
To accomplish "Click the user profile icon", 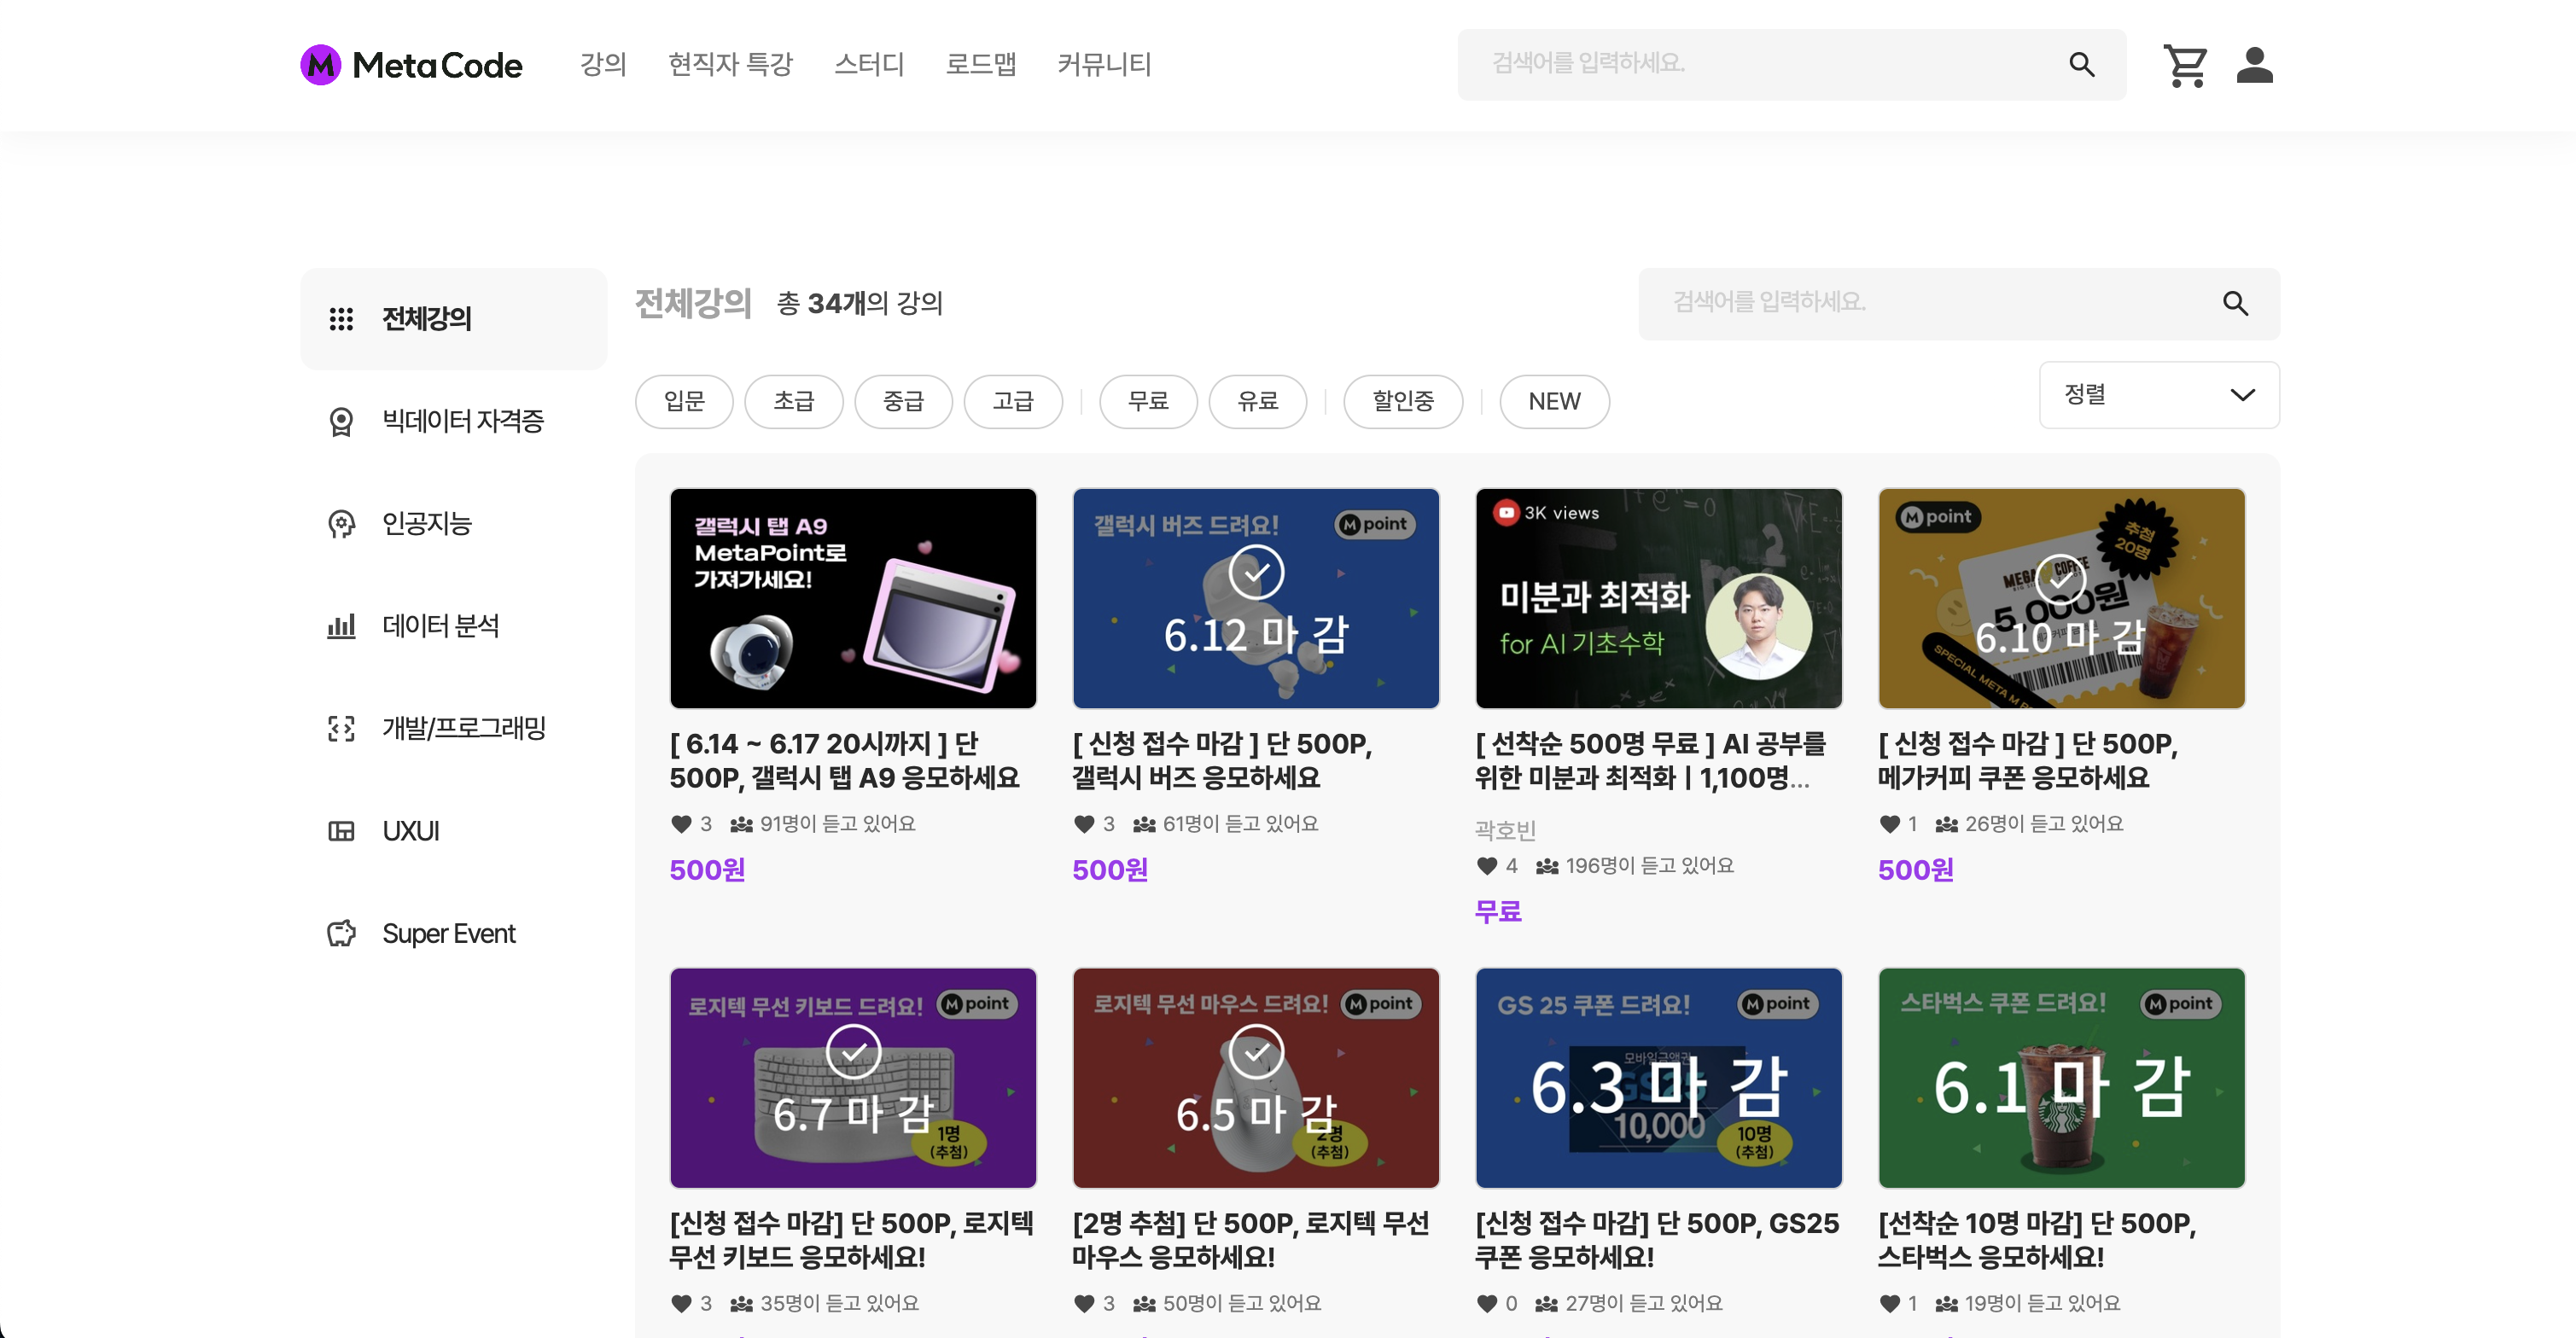I will (2254, 66).
